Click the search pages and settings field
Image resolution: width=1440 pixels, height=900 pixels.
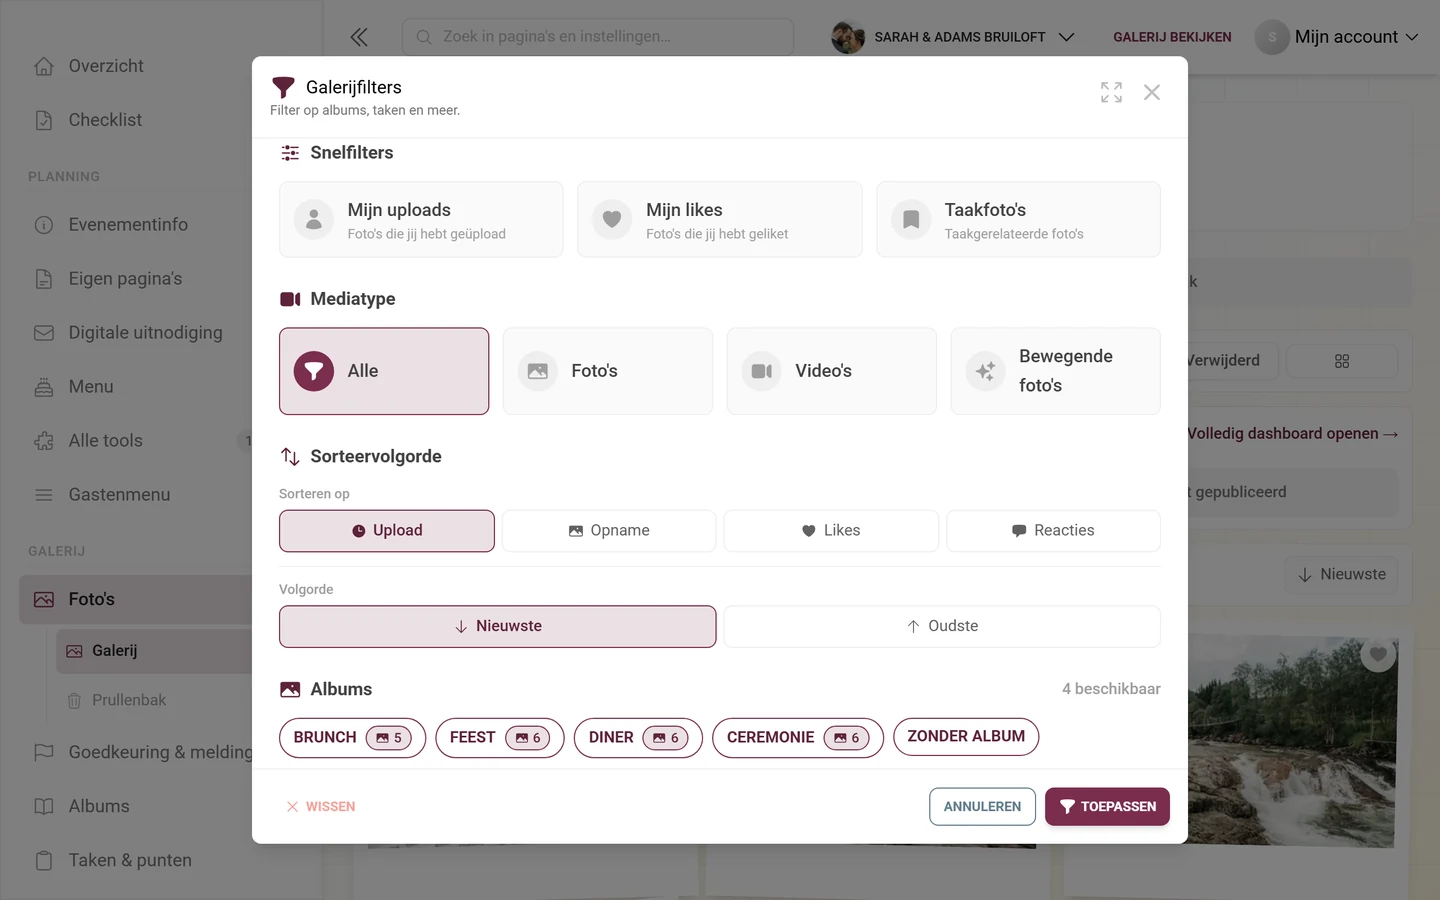coord(598,37)
